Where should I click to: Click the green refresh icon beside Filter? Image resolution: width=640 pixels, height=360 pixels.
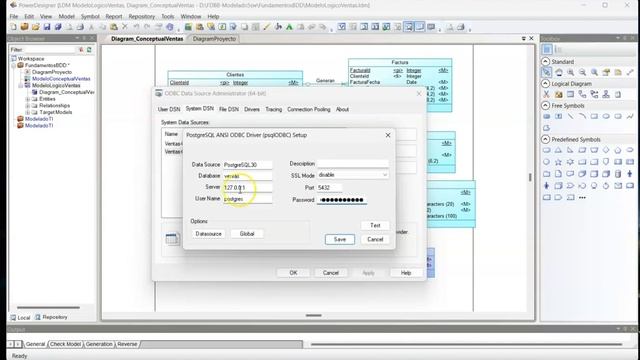tap(89, 49)
